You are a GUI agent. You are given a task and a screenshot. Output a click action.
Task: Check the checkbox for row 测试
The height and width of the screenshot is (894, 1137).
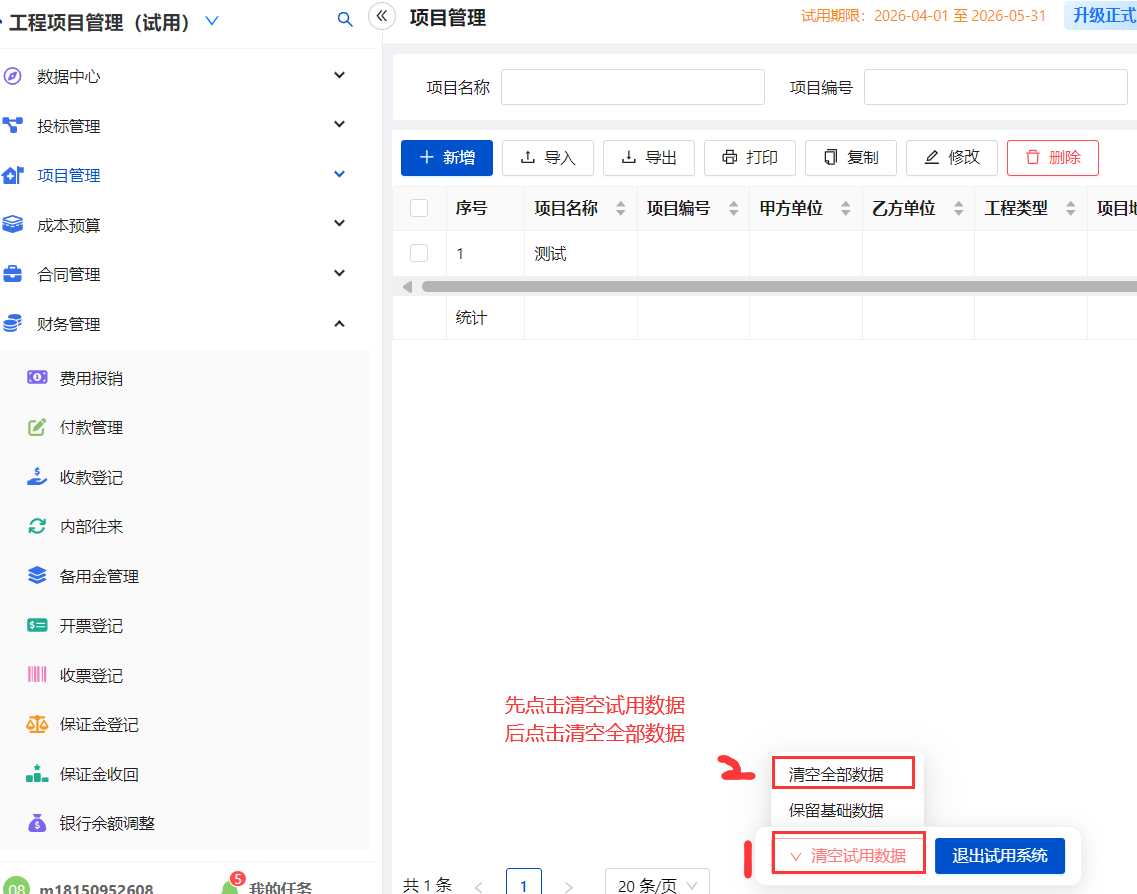419,253
